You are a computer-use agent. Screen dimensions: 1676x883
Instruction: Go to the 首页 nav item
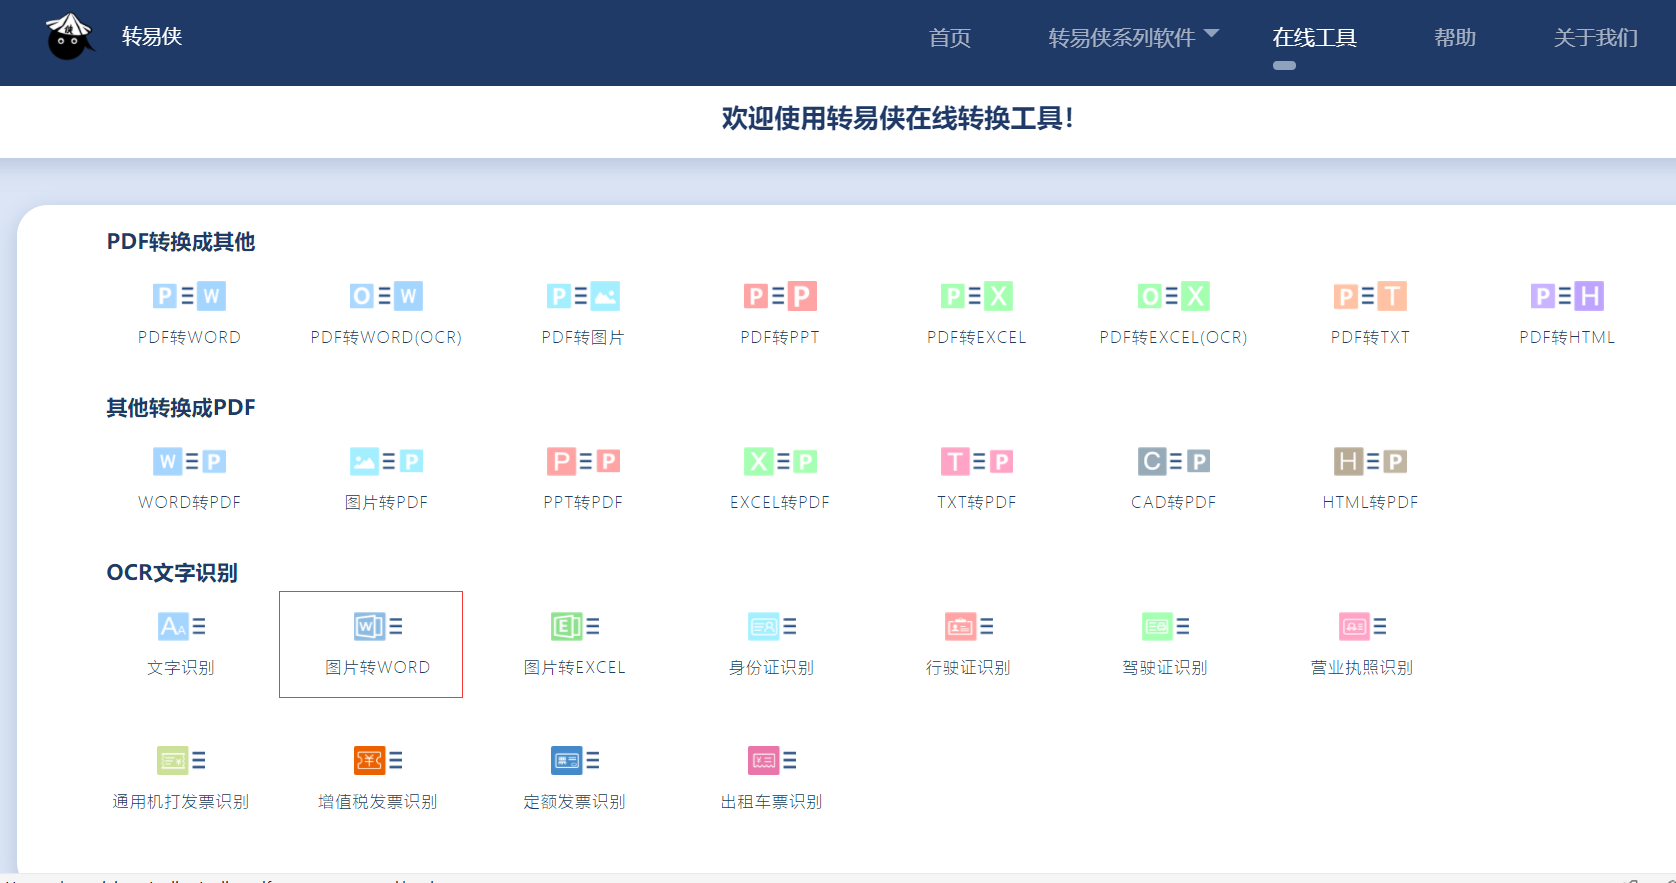point(950,38)
